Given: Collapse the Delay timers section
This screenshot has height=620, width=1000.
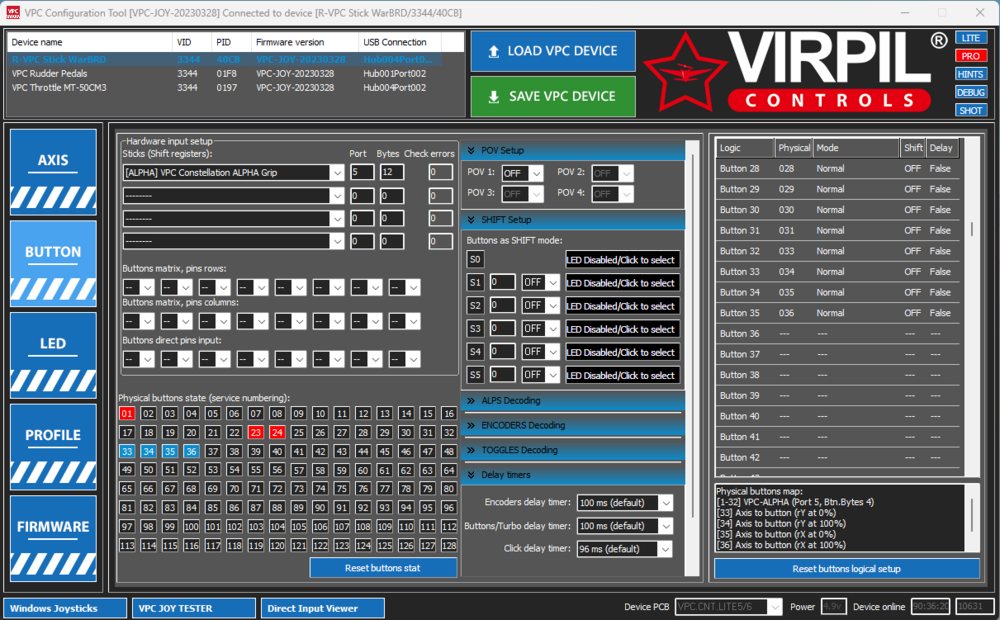Looking at the screenshot, I should 573,475.
